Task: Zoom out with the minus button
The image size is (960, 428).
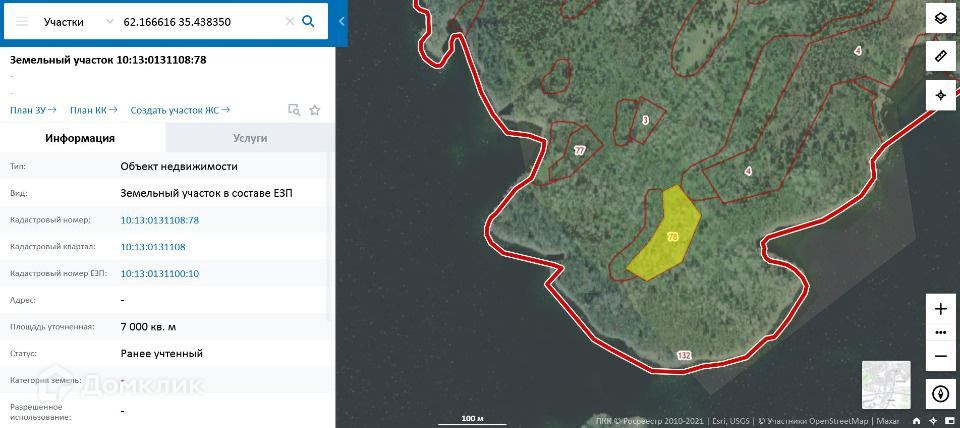Action: (x=941, y=356)
